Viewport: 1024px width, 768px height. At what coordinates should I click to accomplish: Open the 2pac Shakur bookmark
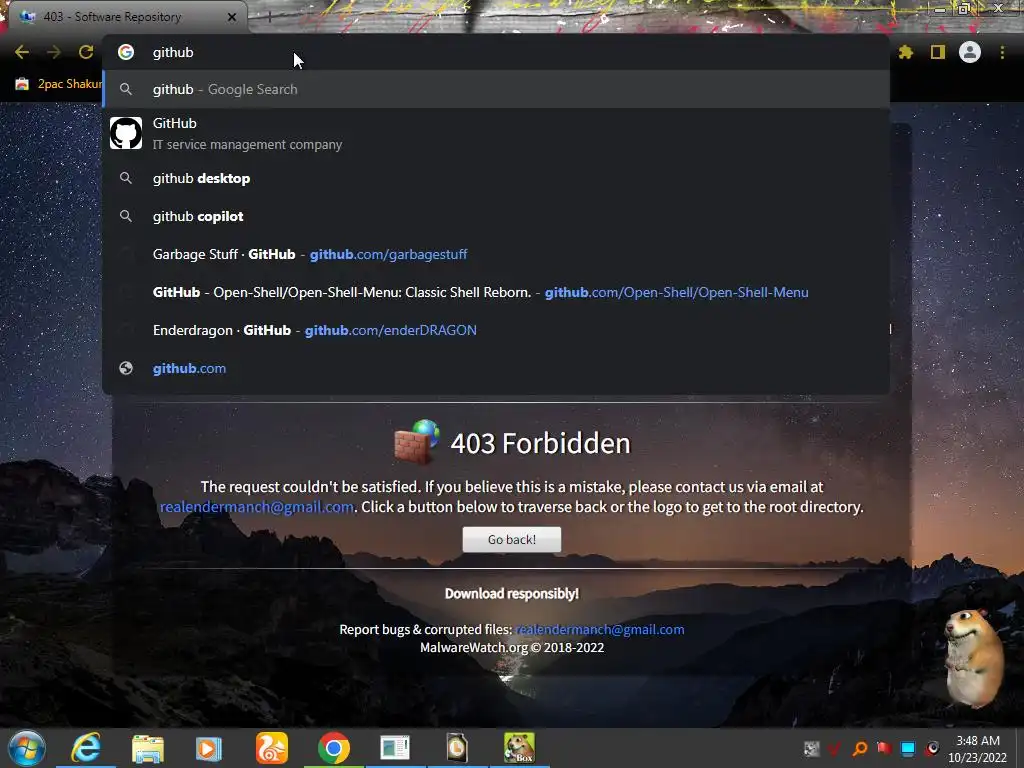click(59, 84)
